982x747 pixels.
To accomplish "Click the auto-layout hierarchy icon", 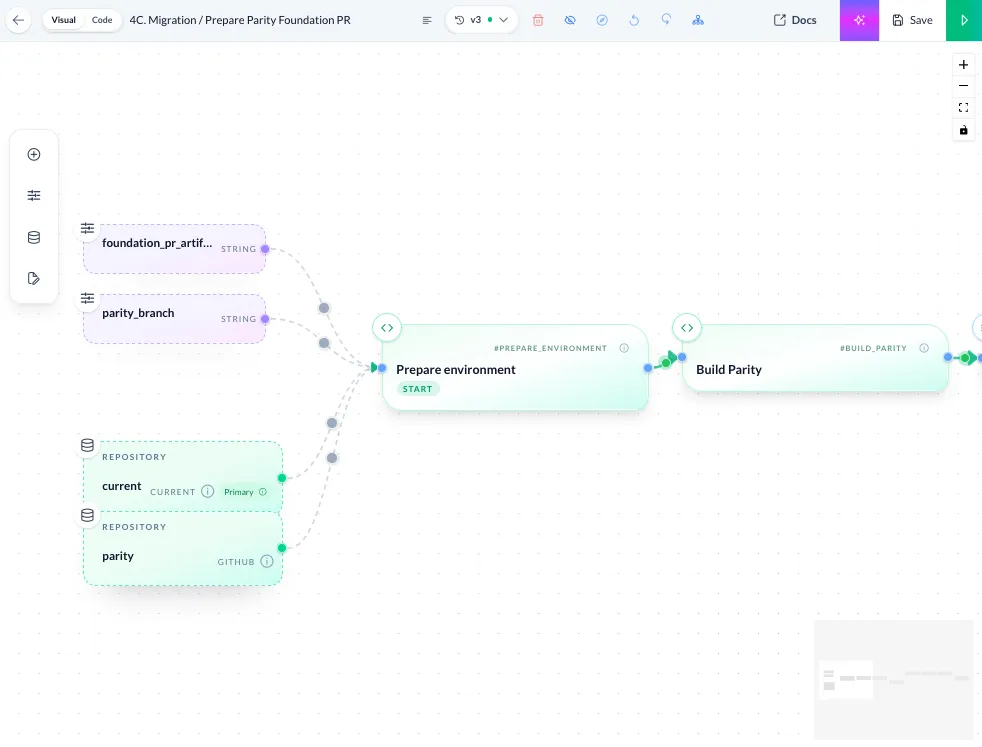I will click(x=698, y=20).
